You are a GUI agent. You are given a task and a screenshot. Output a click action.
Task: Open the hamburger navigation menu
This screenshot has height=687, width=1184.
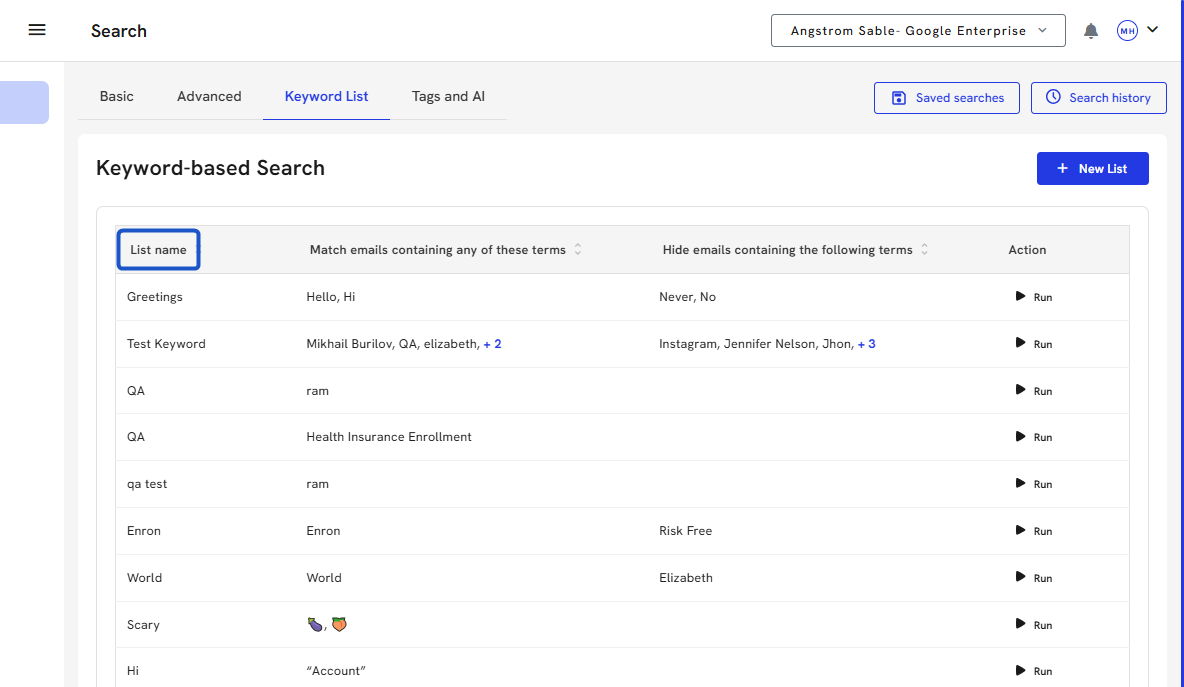click(x=37, y=30)
